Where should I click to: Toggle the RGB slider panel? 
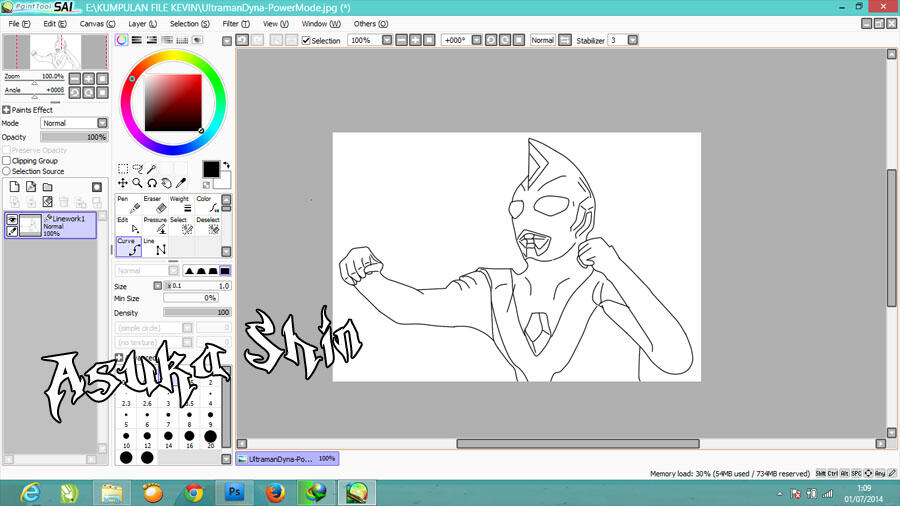point(137,40)
